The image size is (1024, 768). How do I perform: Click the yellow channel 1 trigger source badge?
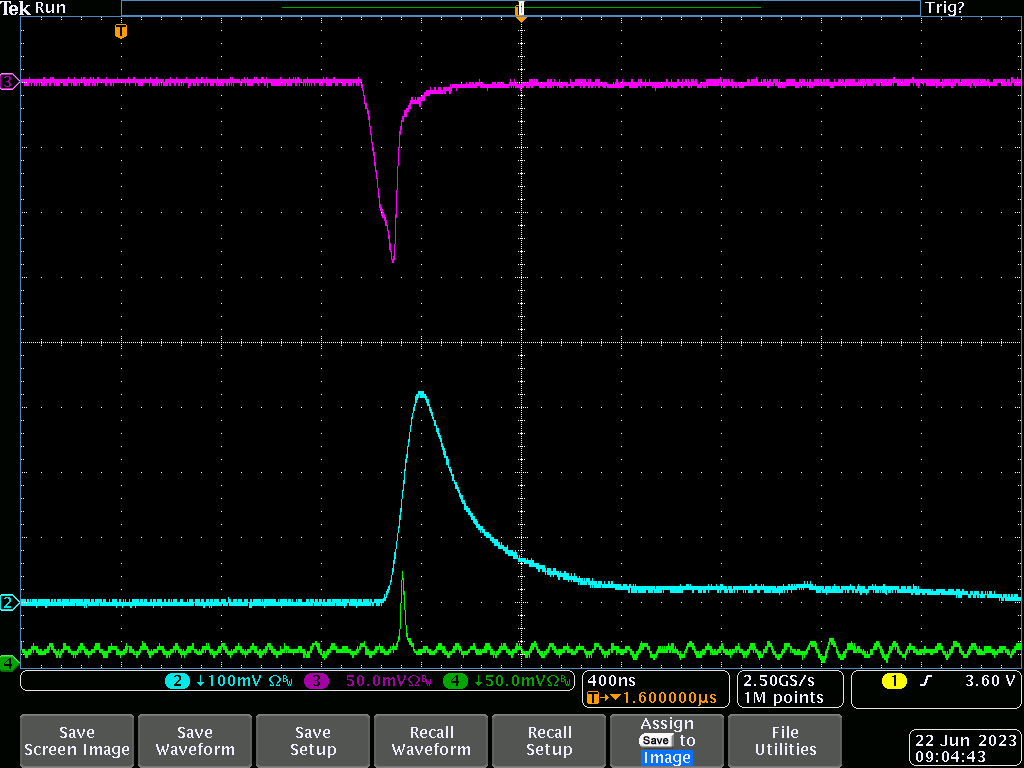point(893,681)
